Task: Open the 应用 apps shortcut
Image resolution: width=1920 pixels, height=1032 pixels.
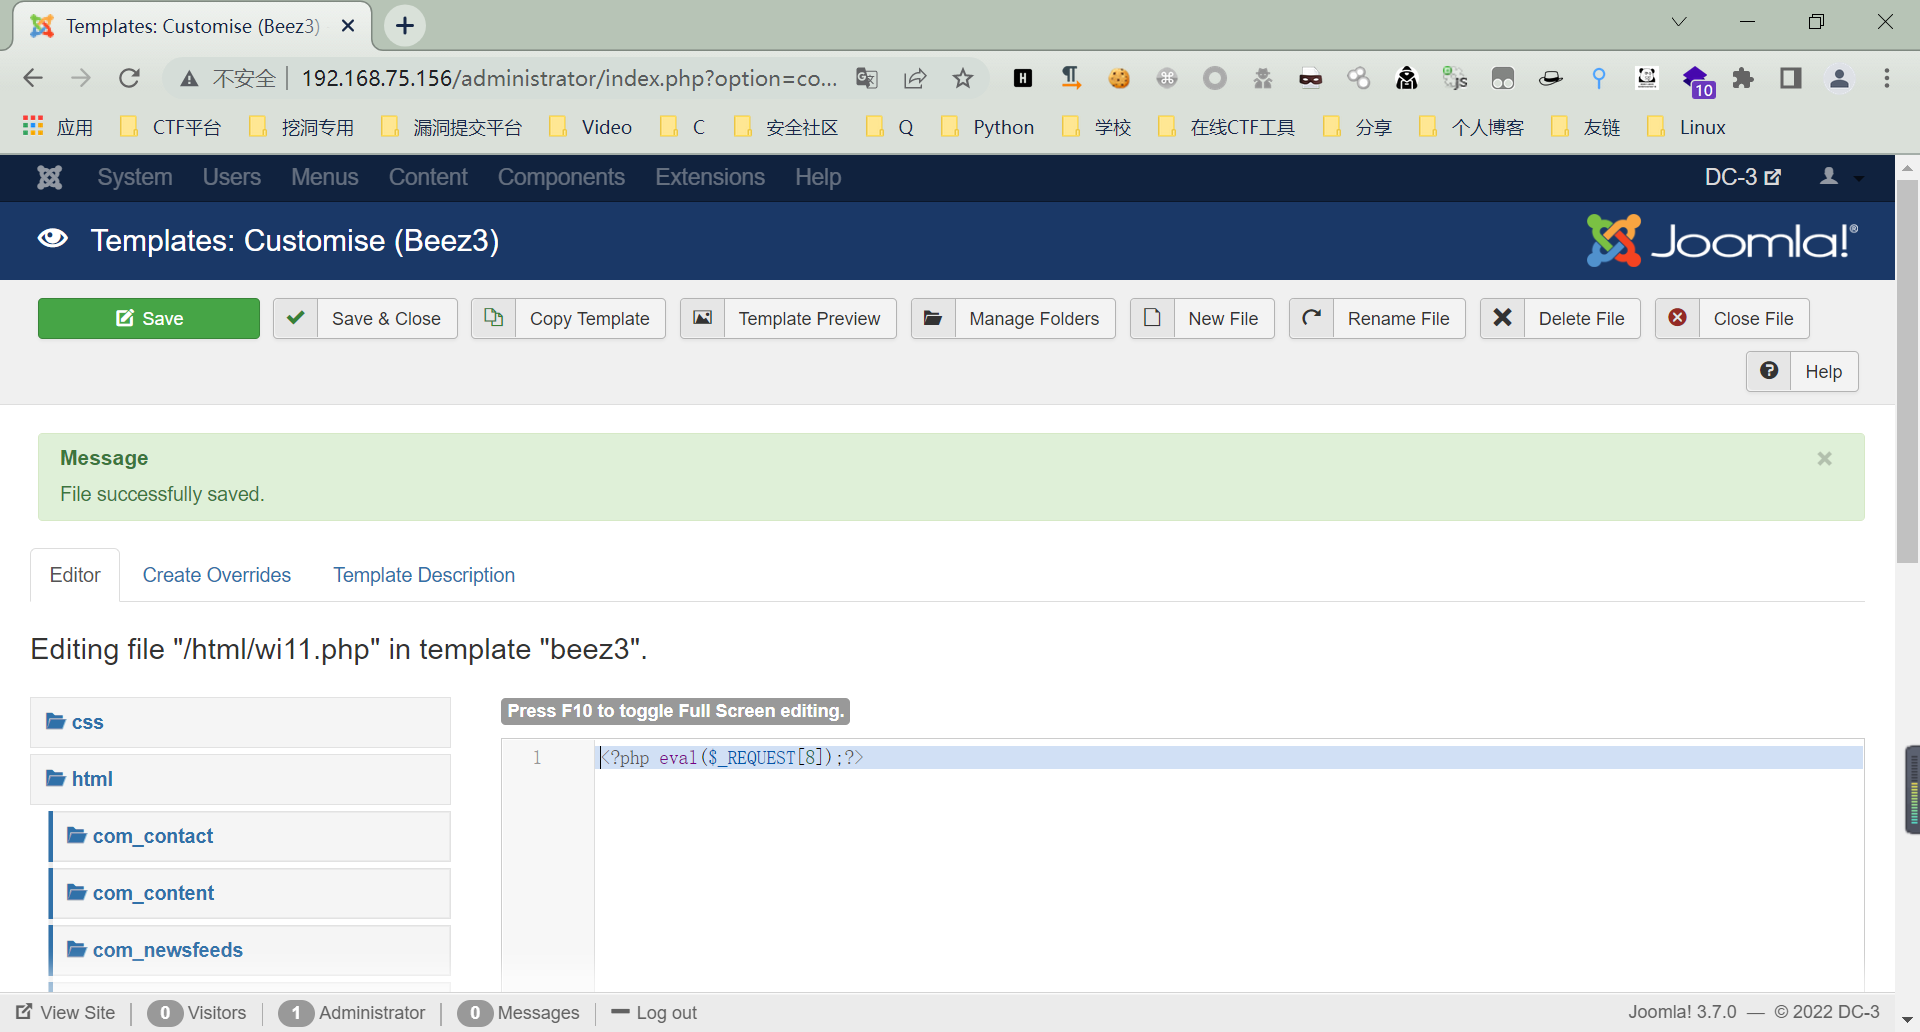Action: point(58,127)
